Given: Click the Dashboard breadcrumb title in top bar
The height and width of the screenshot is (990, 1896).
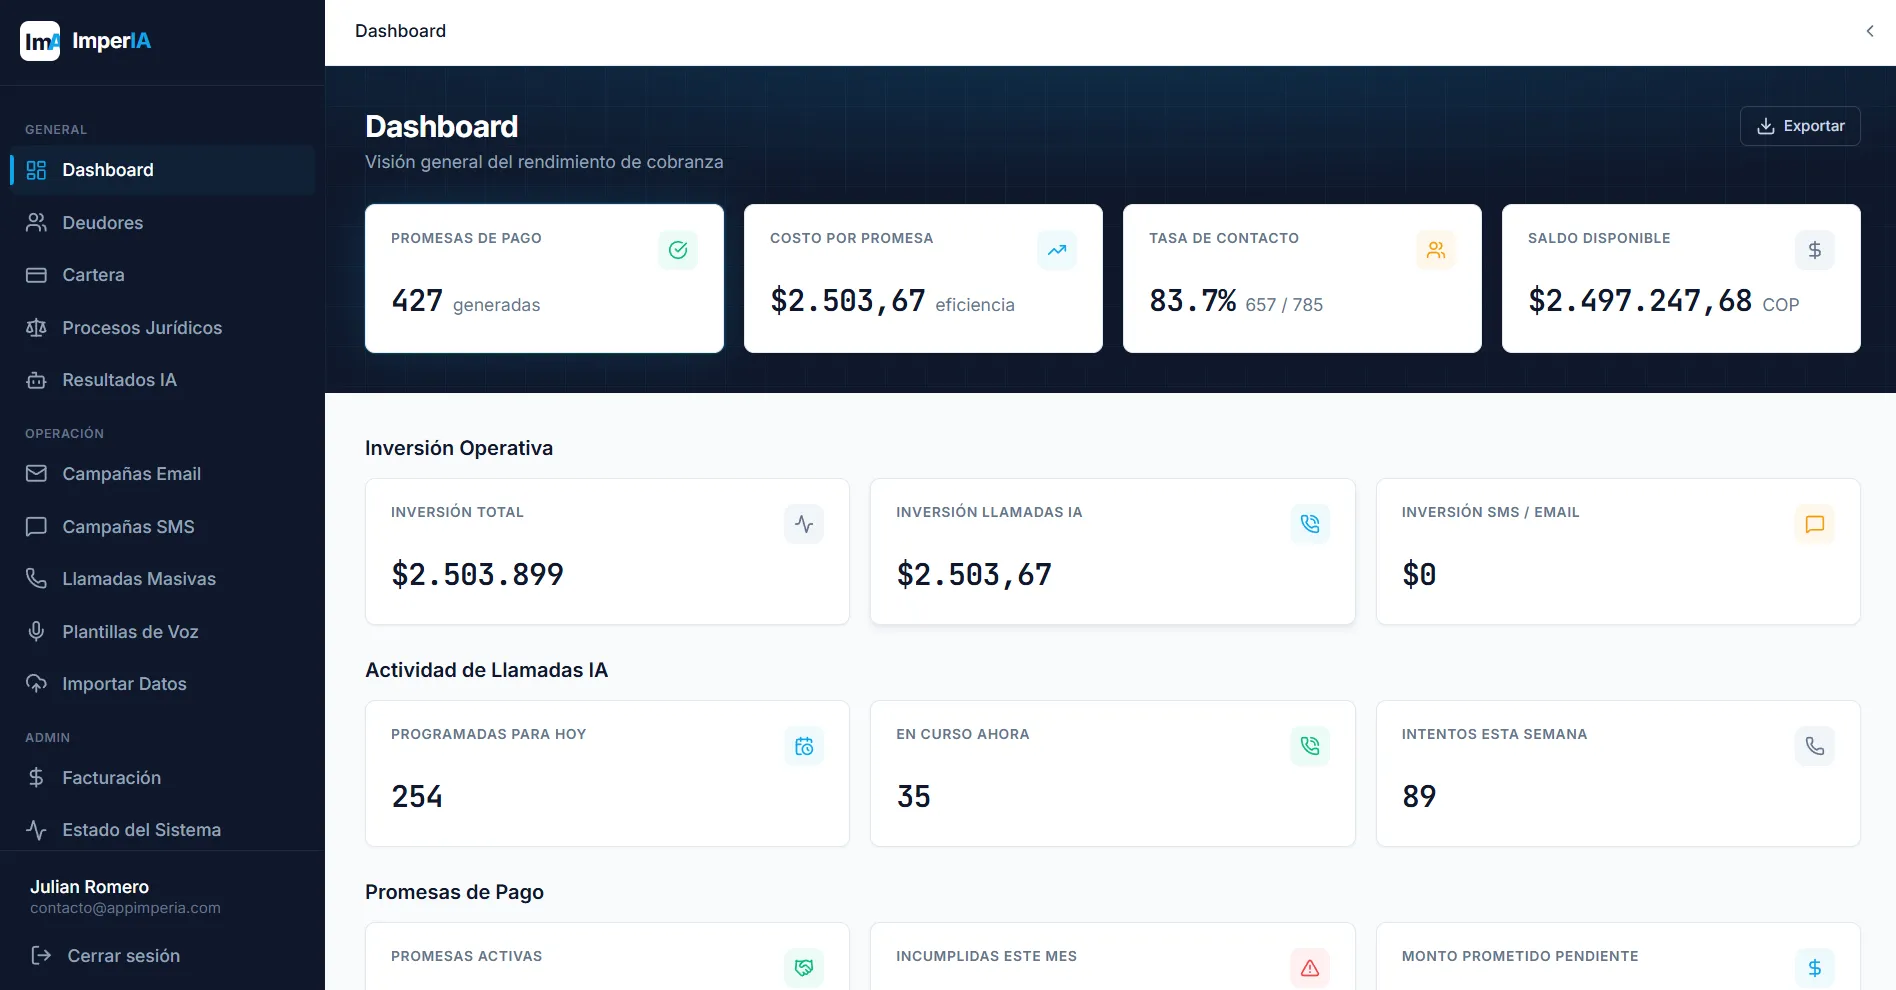Looking at the screenshot, I should tap(400, 31).
